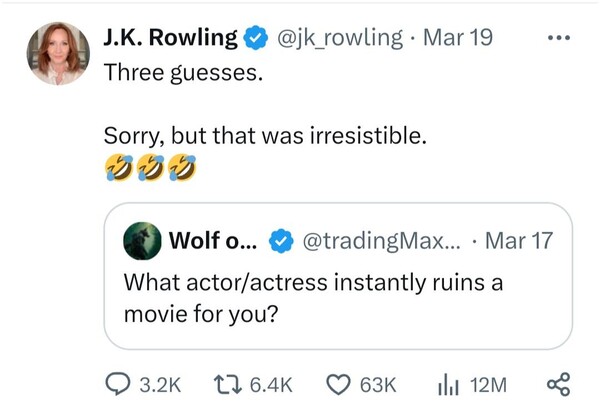
Task: Click J.K. Rowling's blue verified badge
Action: pyautogui.click(x=256, y=38)
